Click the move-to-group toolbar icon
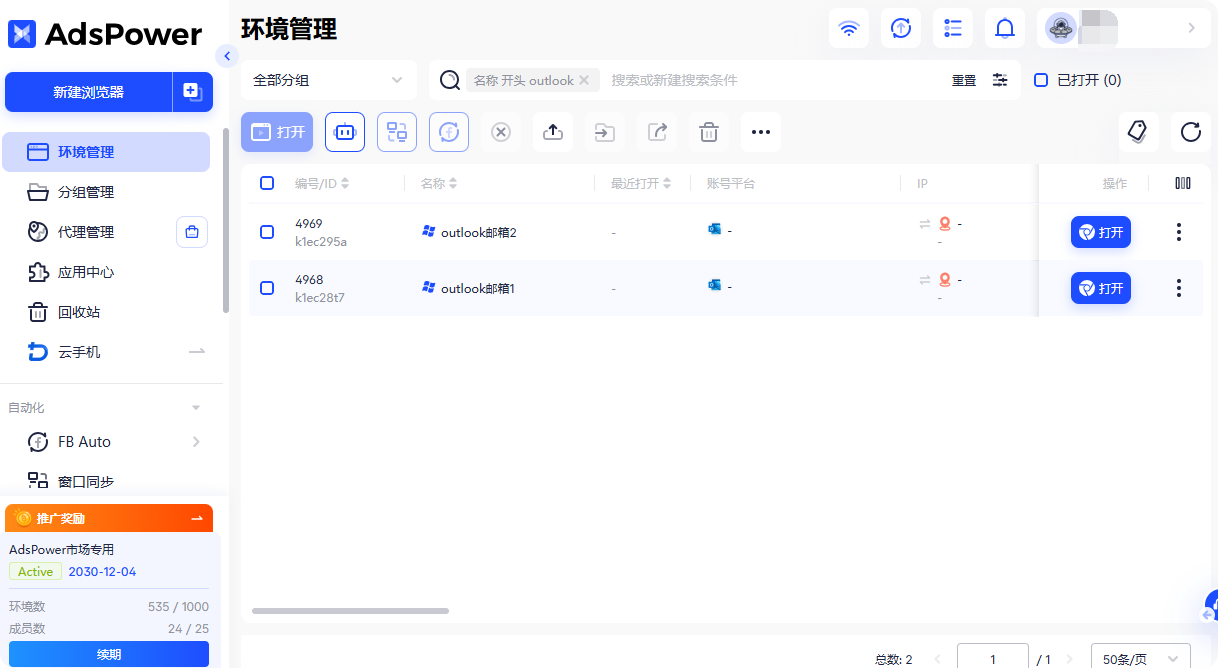The width and height of the screenshot is (1218, 668). (605, 132)
